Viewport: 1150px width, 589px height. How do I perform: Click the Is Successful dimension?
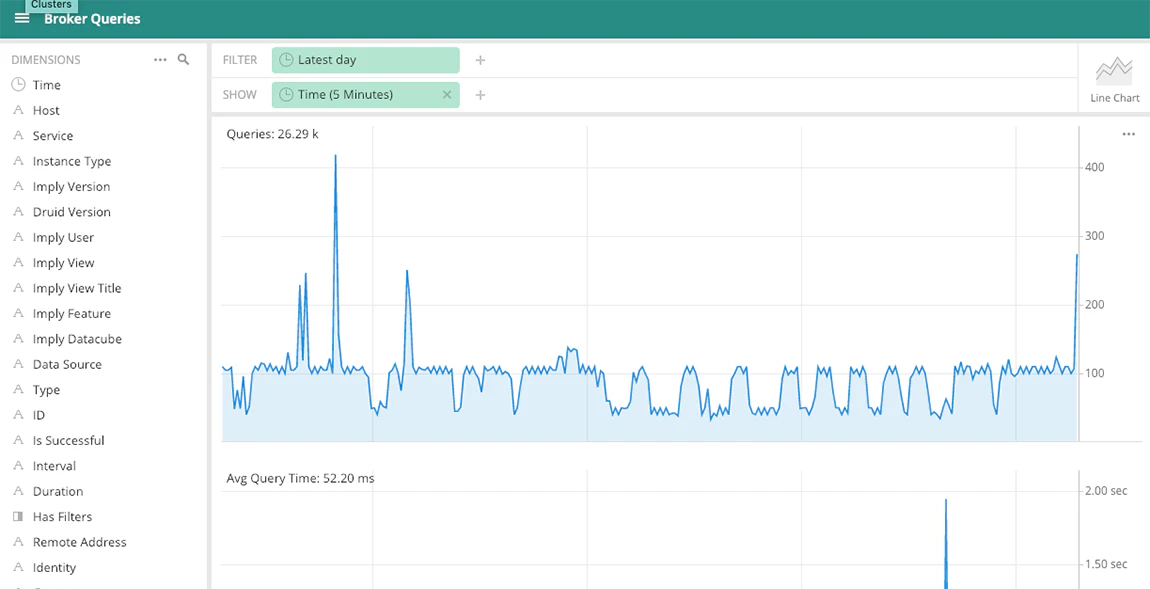point(68,441)
